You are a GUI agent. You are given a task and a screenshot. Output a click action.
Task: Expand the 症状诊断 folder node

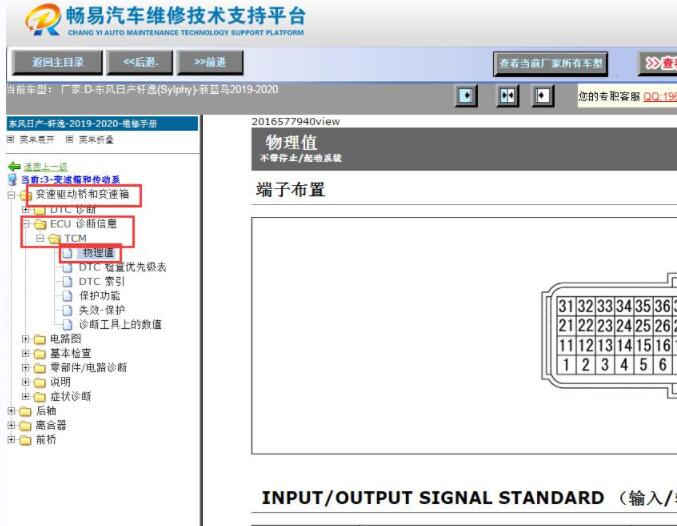25,396
